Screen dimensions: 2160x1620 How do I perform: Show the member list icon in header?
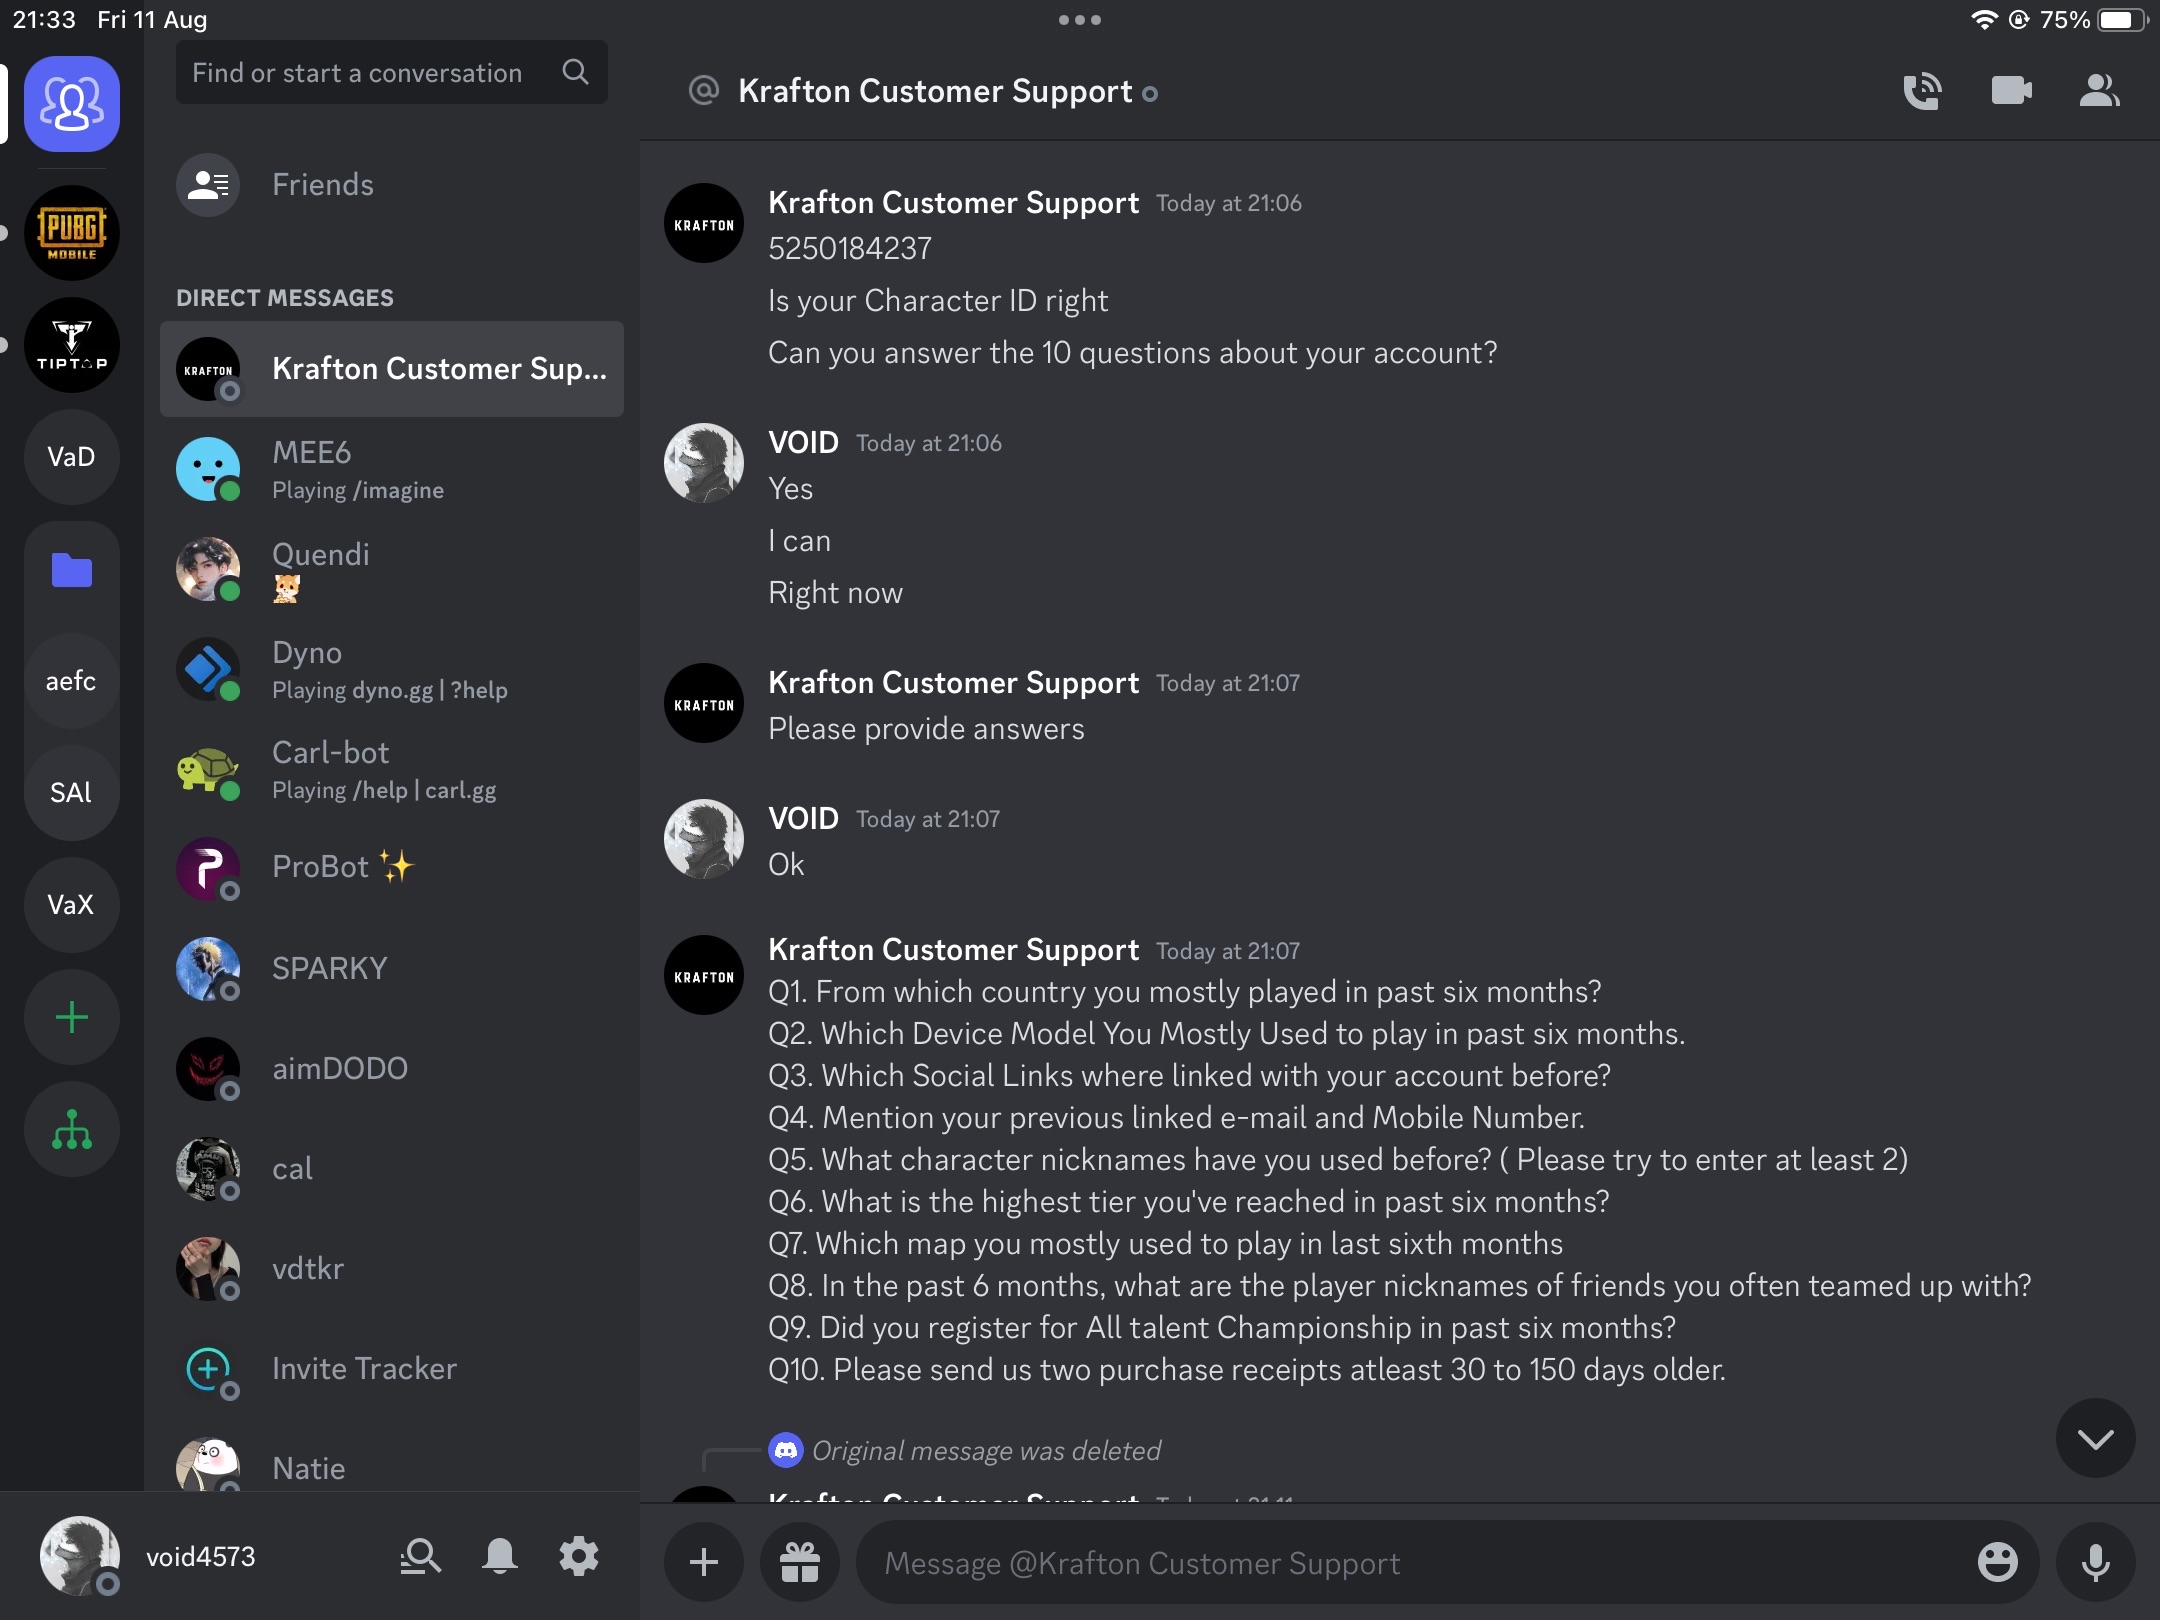point(2099,91)
